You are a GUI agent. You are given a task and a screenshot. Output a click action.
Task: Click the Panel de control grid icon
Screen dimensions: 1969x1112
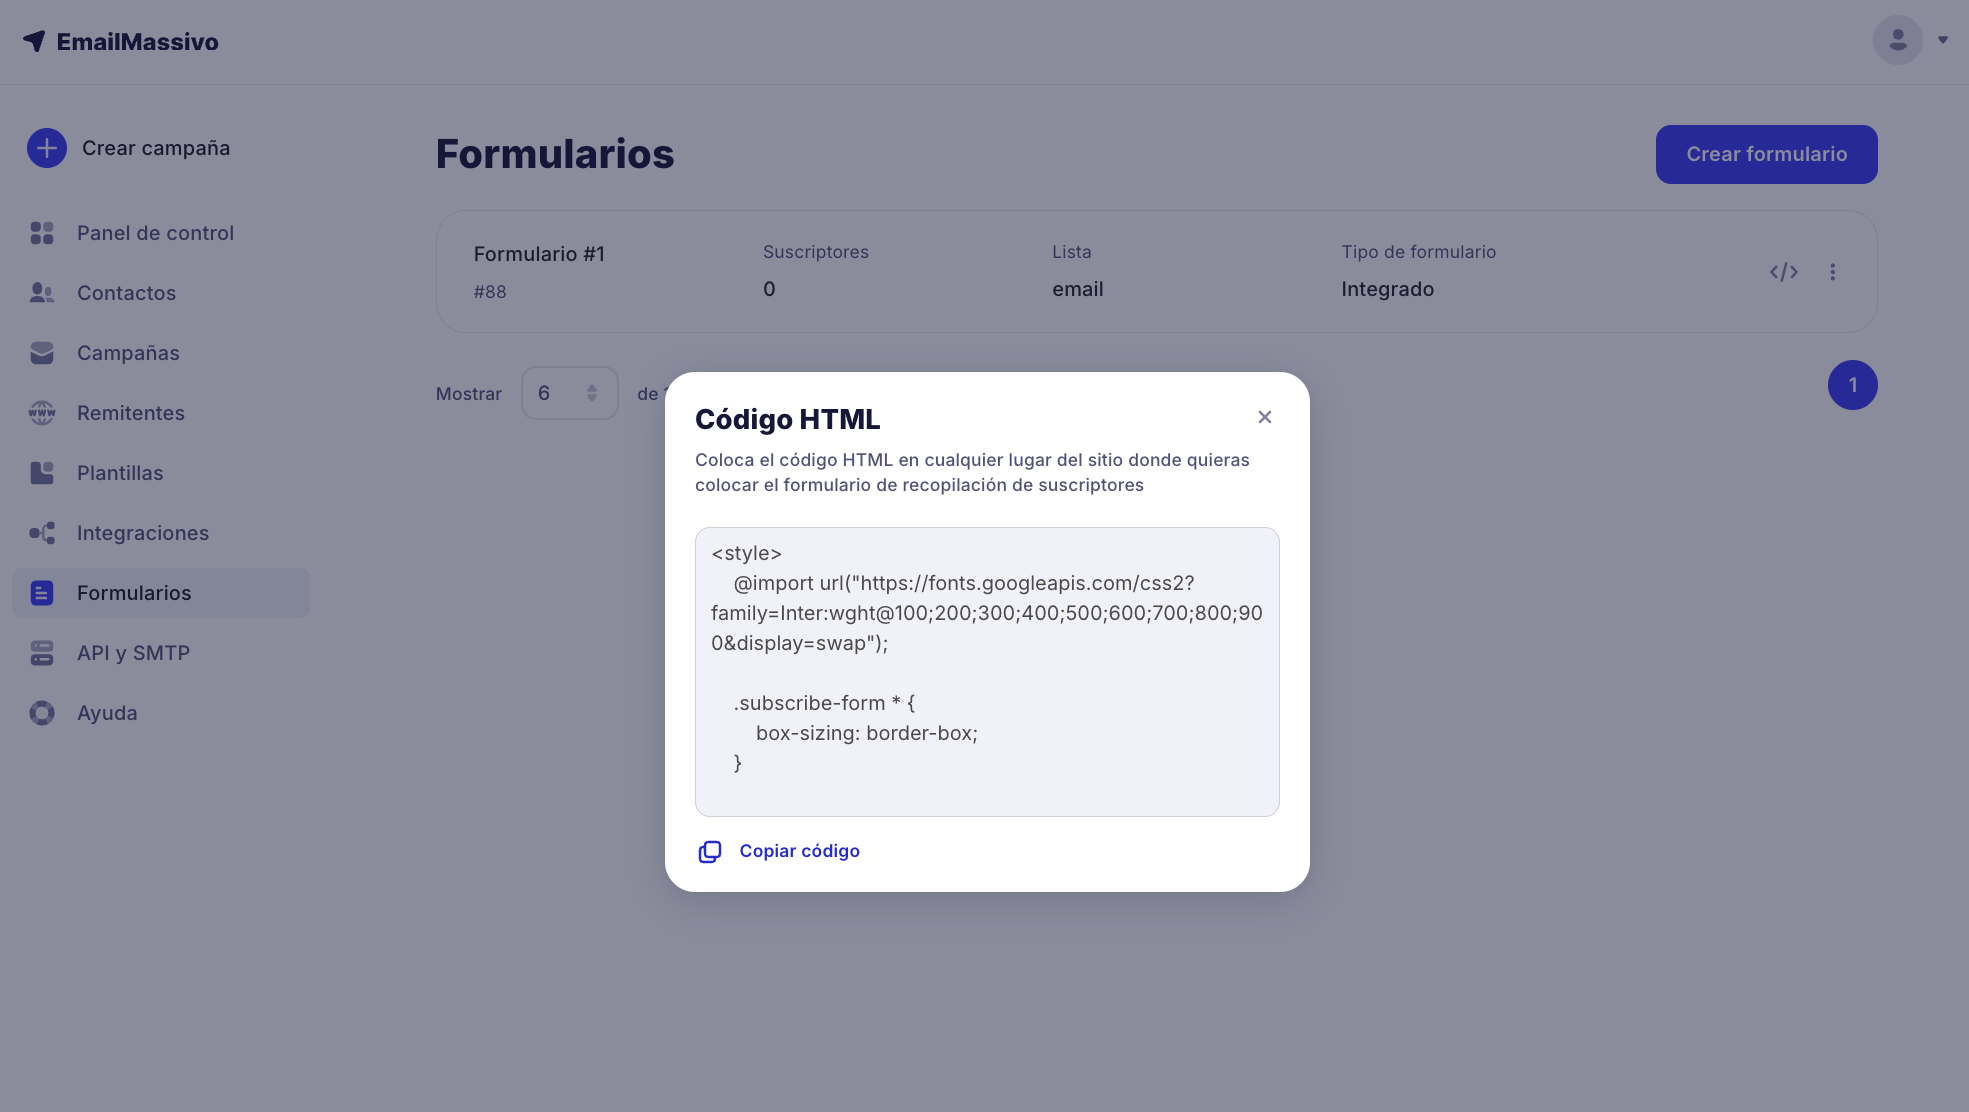coord(42,233)
